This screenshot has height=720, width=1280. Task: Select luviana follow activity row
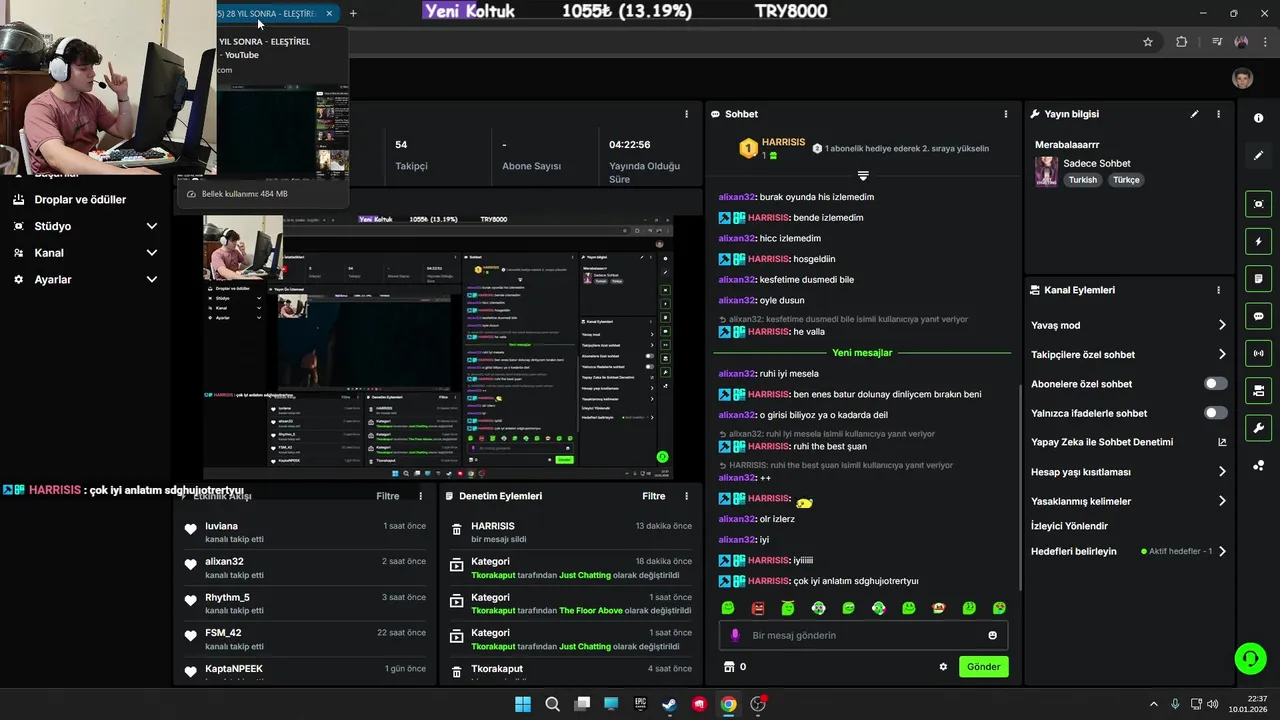click(306, 532)
